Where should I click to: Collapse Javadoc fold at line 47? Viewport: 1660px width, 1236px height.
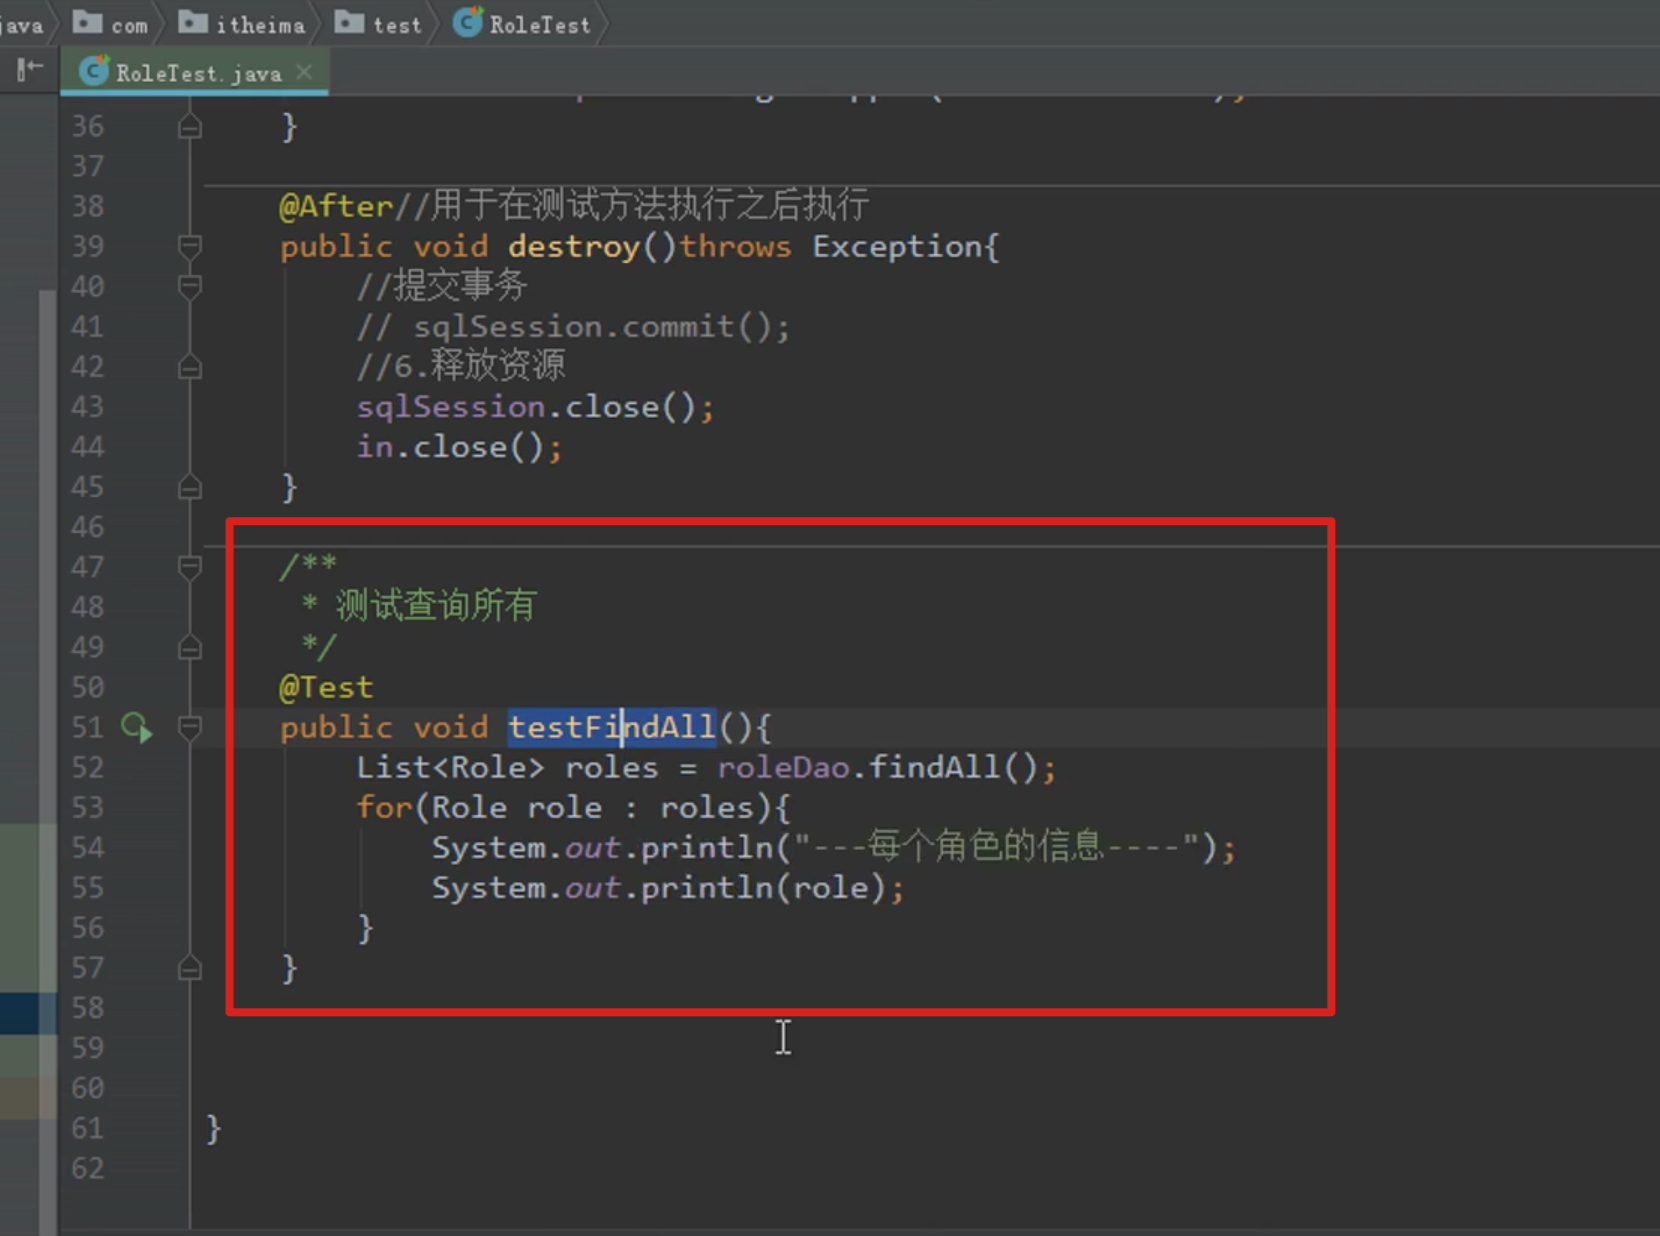click(x=190, y=567)
